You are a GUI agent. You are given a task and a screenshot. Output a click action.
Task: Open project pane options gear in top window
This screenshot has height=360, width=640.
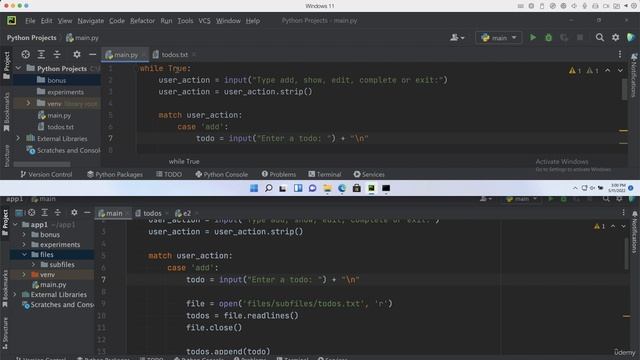pos(77,54)
